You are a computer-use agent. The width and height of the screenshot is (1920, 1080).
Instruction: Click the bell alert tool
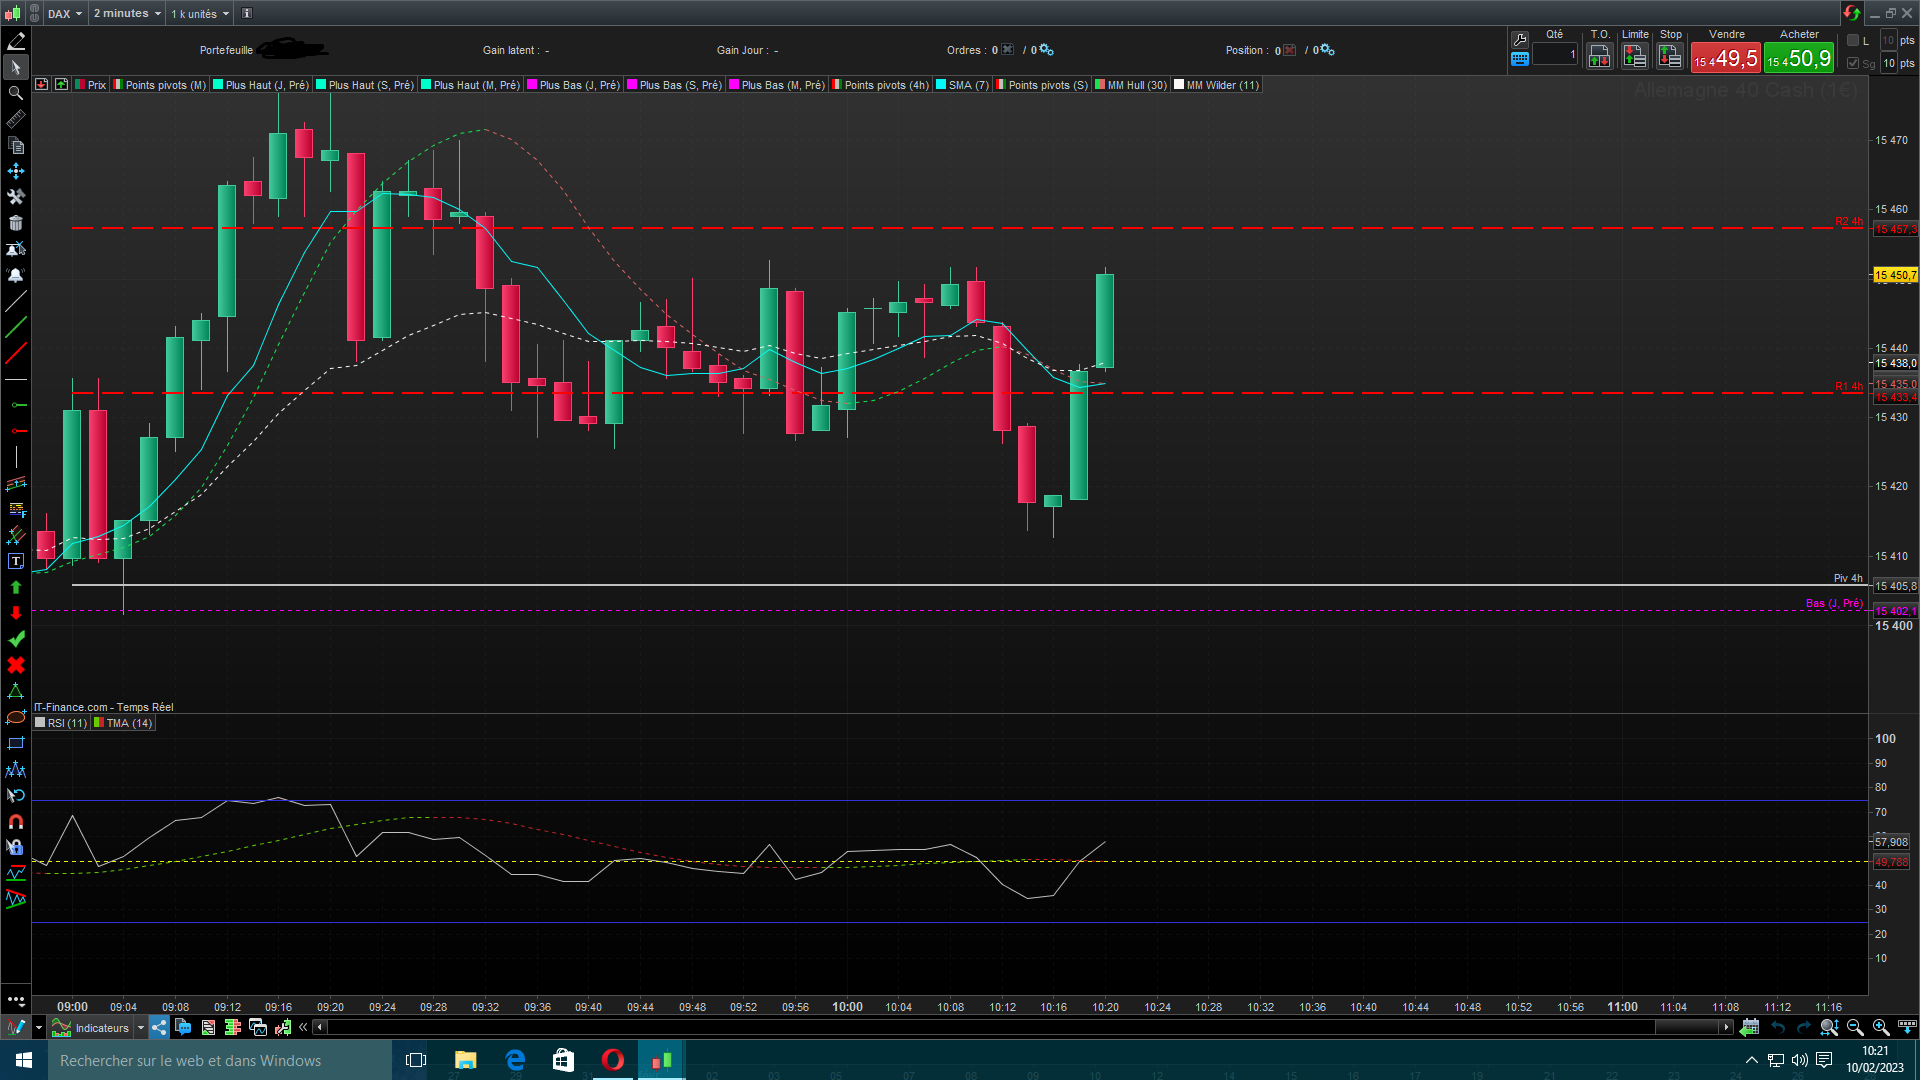tap(15, 275)
